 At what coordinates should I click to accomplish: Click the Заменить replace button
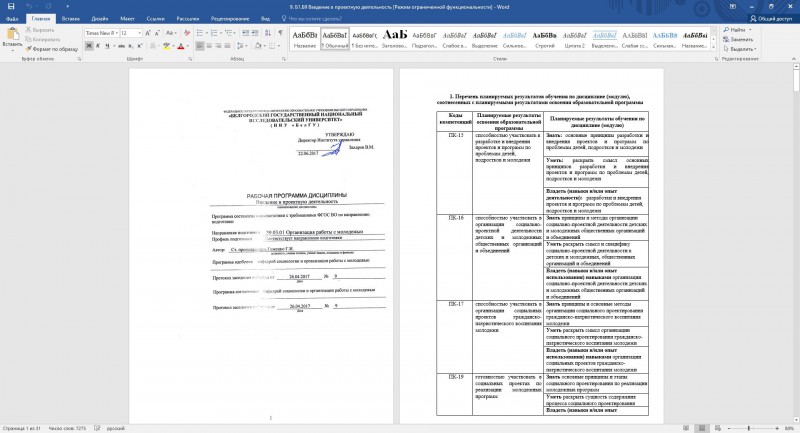pos(738,40)
